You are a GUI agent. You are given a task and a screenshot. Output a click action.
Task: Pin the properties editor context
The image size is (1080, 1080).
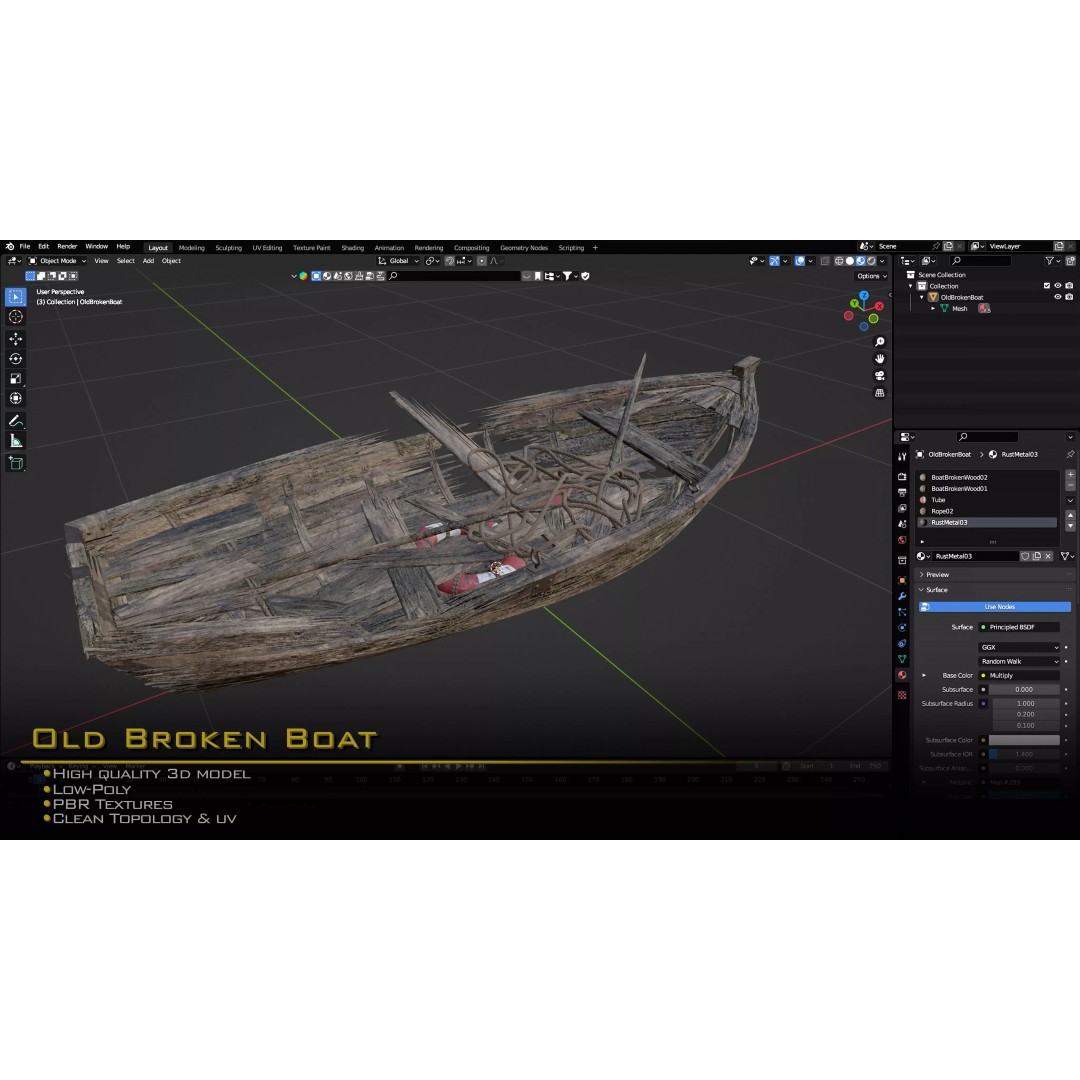(x=1070, y=455)
